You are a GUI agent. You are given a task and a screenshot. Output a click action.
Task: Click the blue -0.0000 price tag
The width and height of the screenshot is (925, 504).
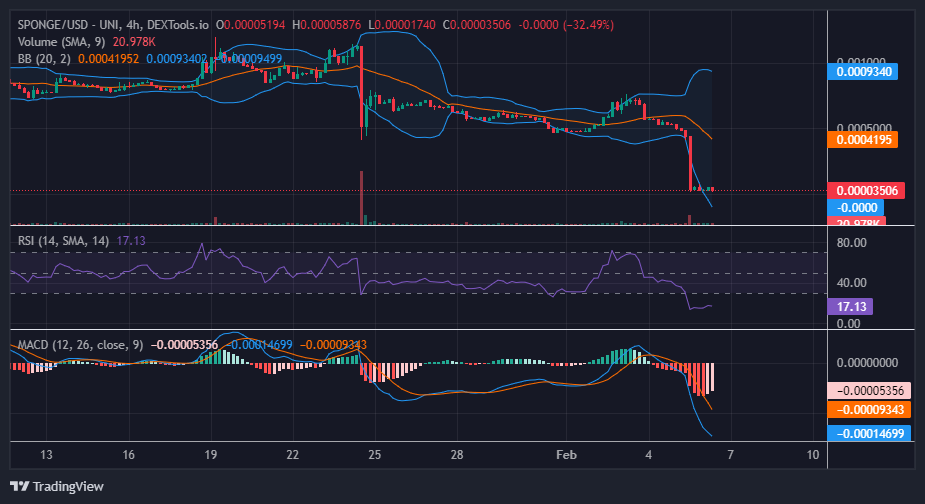pyautogui.click(x=855, y=208)
